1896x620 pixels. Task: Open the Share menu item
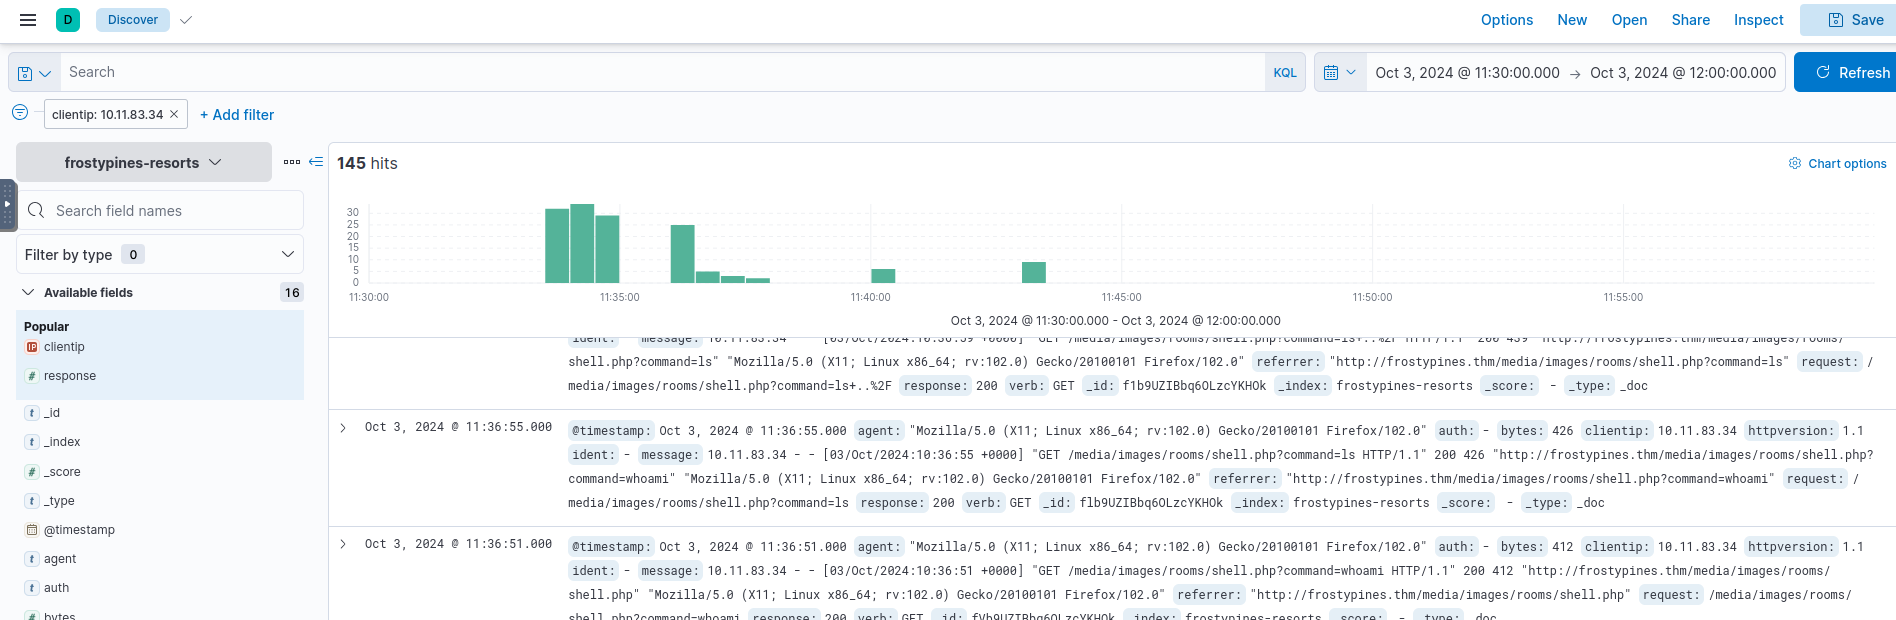1690,20
